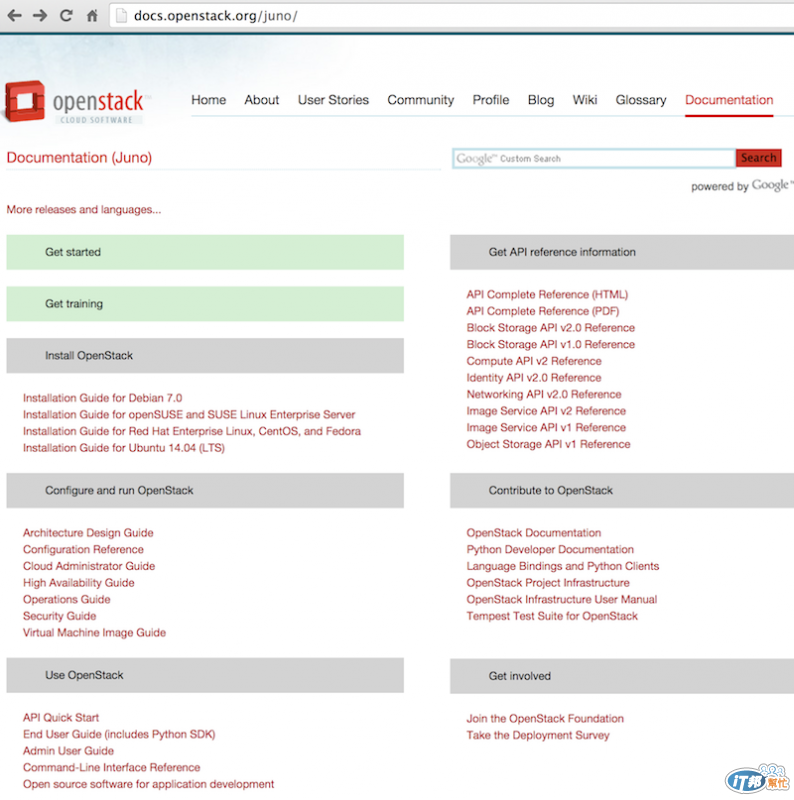The height and width of the screenshot is (800, 794).
Task: Open Installation Guide for Red Hat, CentOS, Fedora
Action: pyautogui.click(x=192, y=431)
